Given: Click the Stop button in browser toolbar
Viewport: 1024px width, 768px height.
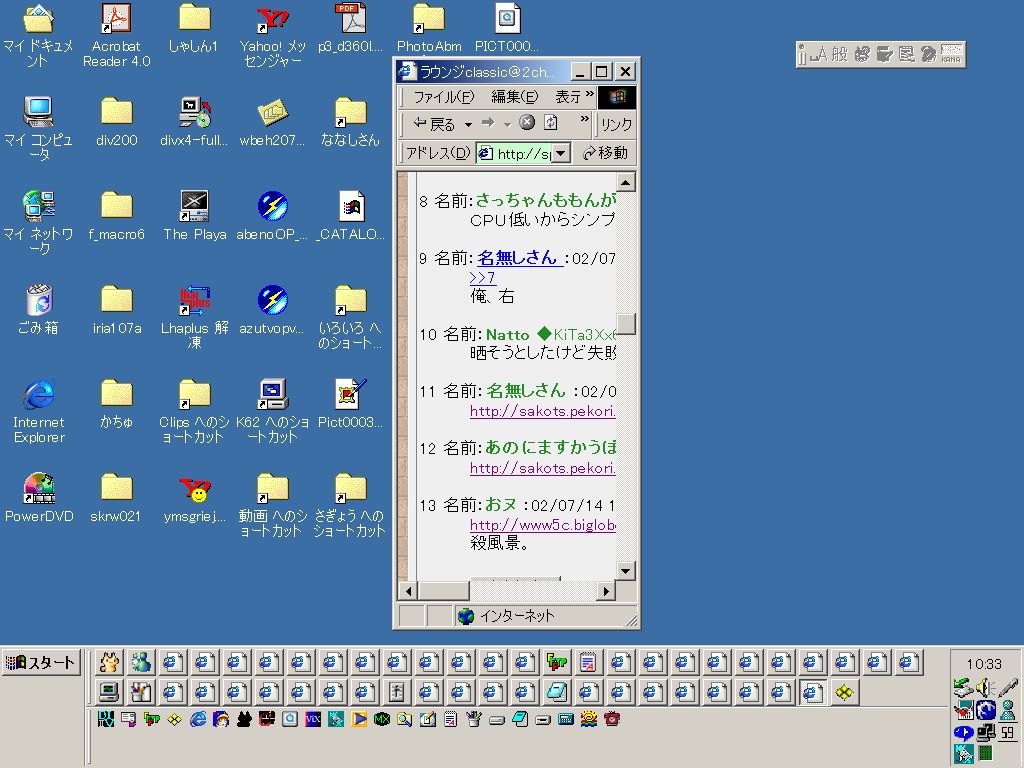Looking at the screenshot, I should 527,123.
